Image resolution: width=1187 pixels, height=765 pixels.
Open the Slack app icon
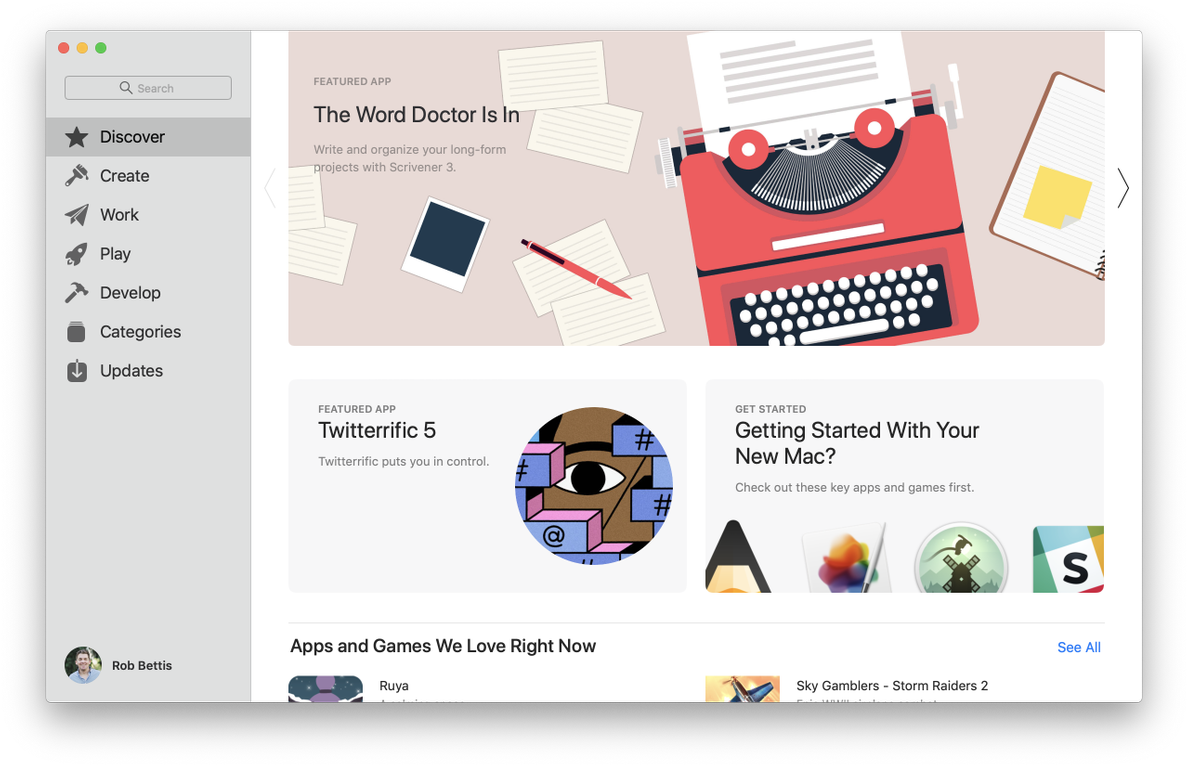click(1068, 559)
